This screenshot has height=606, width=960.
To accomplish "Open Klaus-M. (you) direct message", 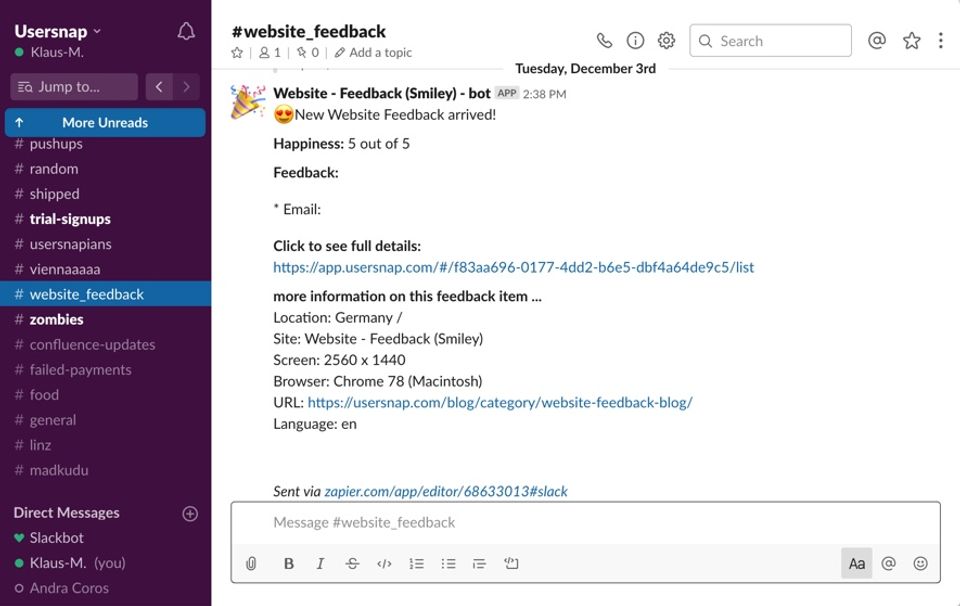I will pos(105,563).
